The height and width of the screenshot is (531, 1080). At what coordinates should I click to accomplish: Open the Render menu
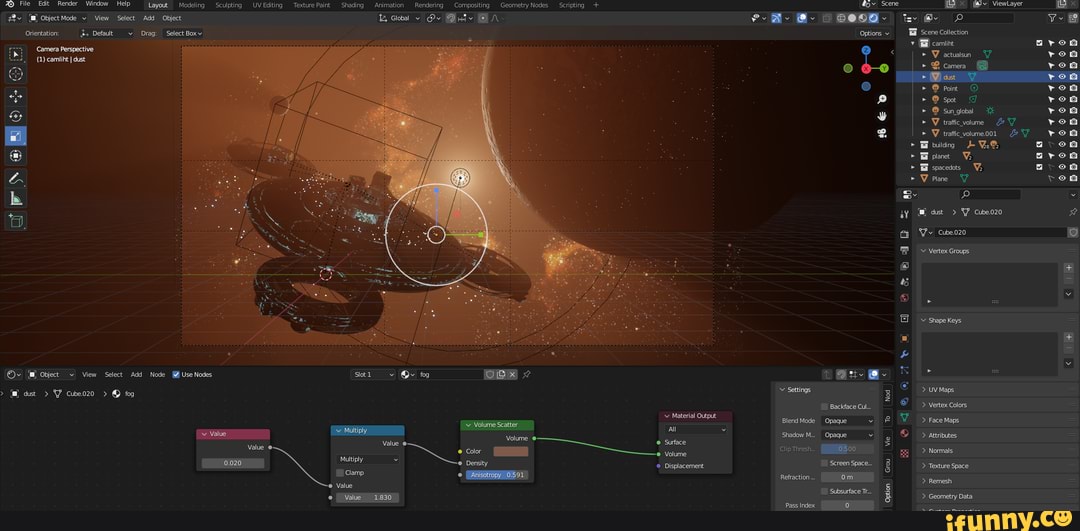click(67, 4)
